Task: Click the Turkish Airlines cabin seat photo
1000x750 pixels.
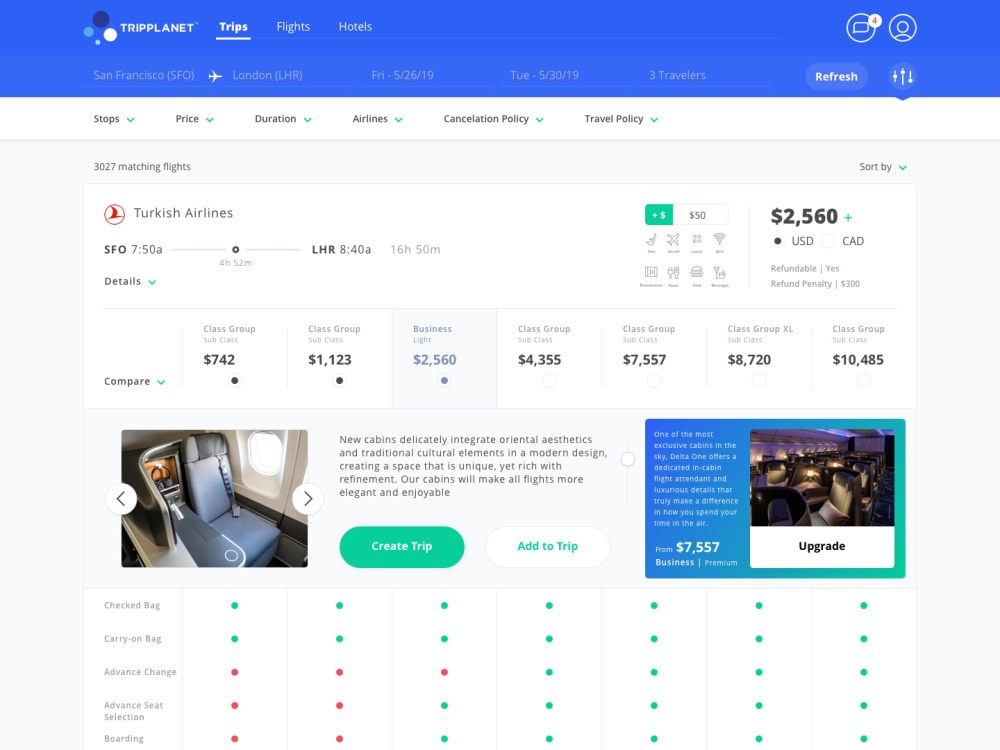Action: (214, 498)
